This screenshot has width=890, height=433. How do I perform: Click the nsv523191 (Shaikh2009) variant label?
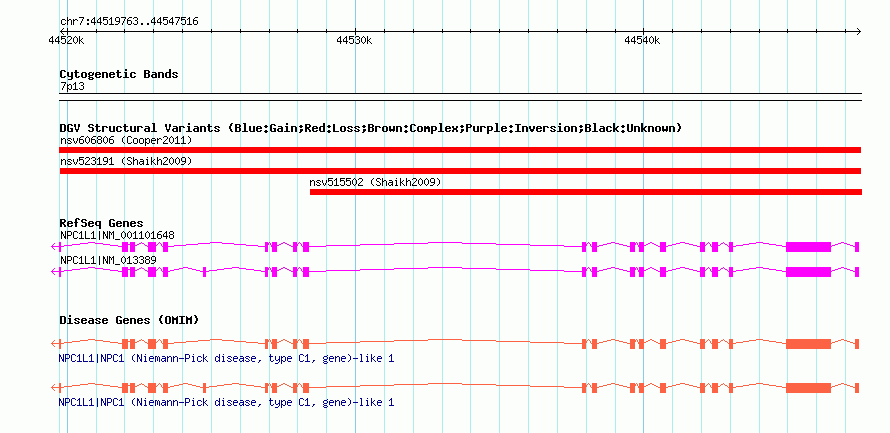point(126,161)
